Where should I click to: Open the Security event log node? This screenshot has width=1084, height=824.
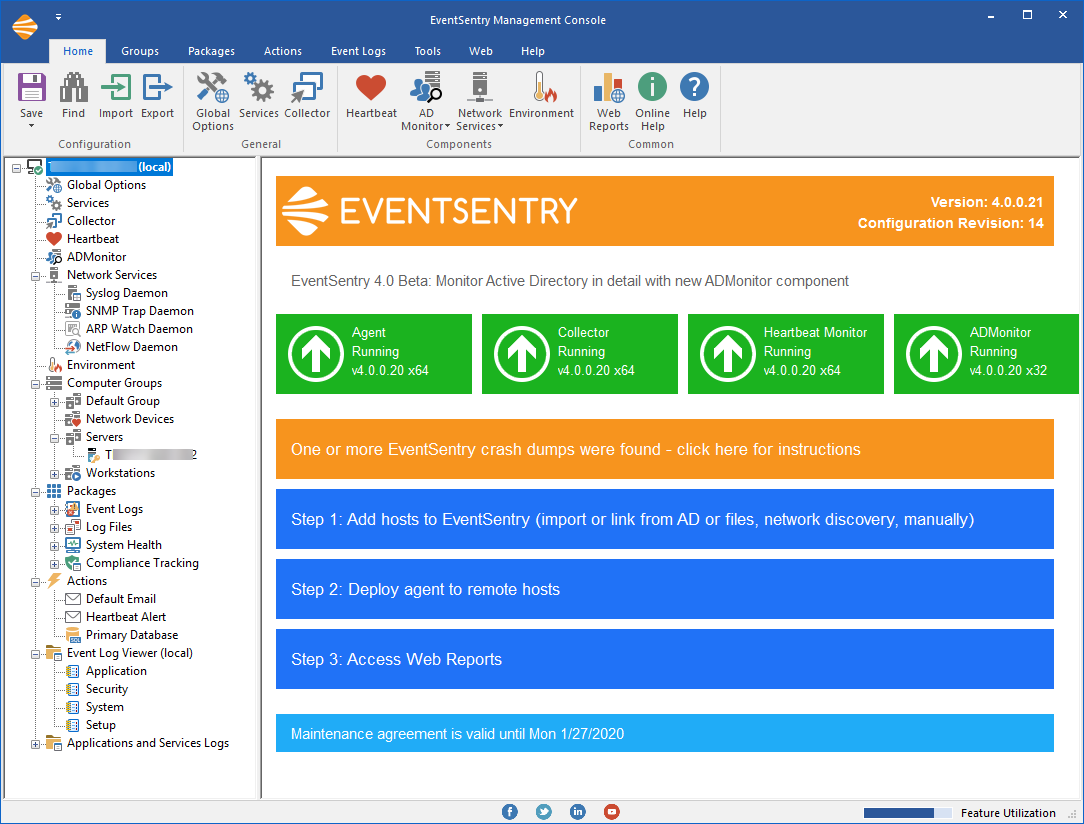106,689
